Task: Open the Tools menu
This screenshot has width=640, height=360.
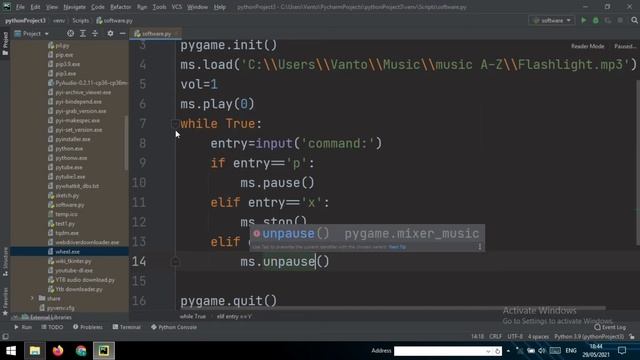Action: (159, 7)
